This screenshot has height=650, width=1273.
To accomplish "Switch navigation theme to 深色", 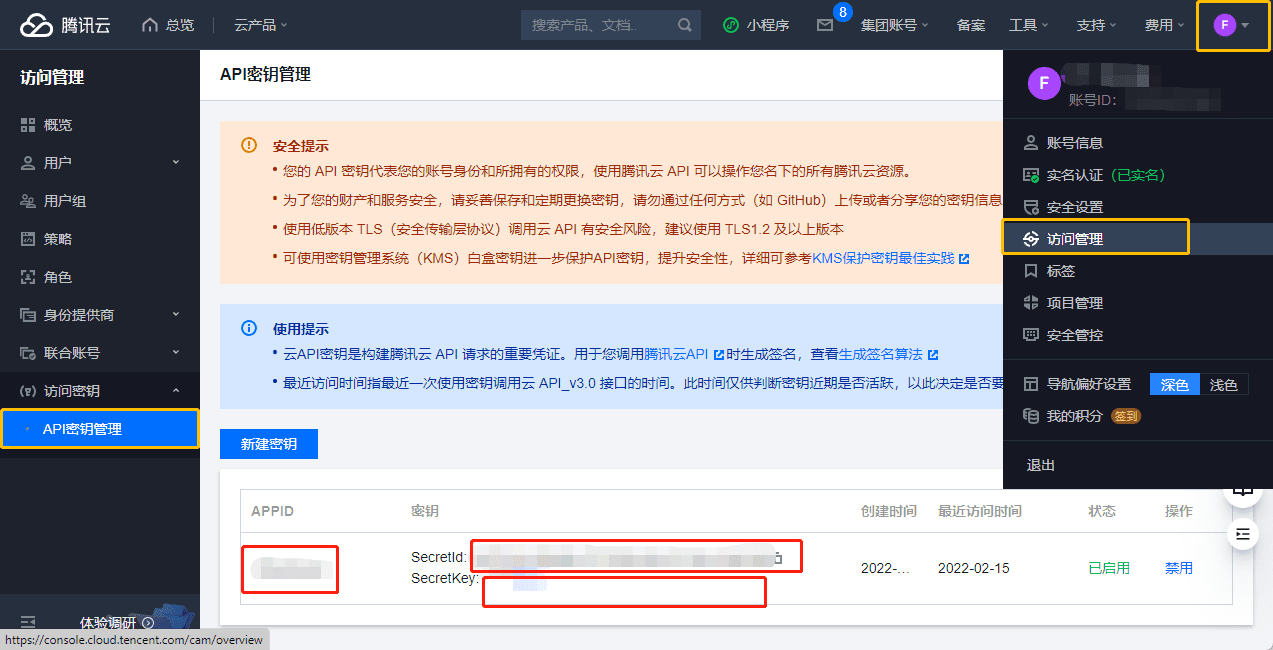I will pos(1174,384).
